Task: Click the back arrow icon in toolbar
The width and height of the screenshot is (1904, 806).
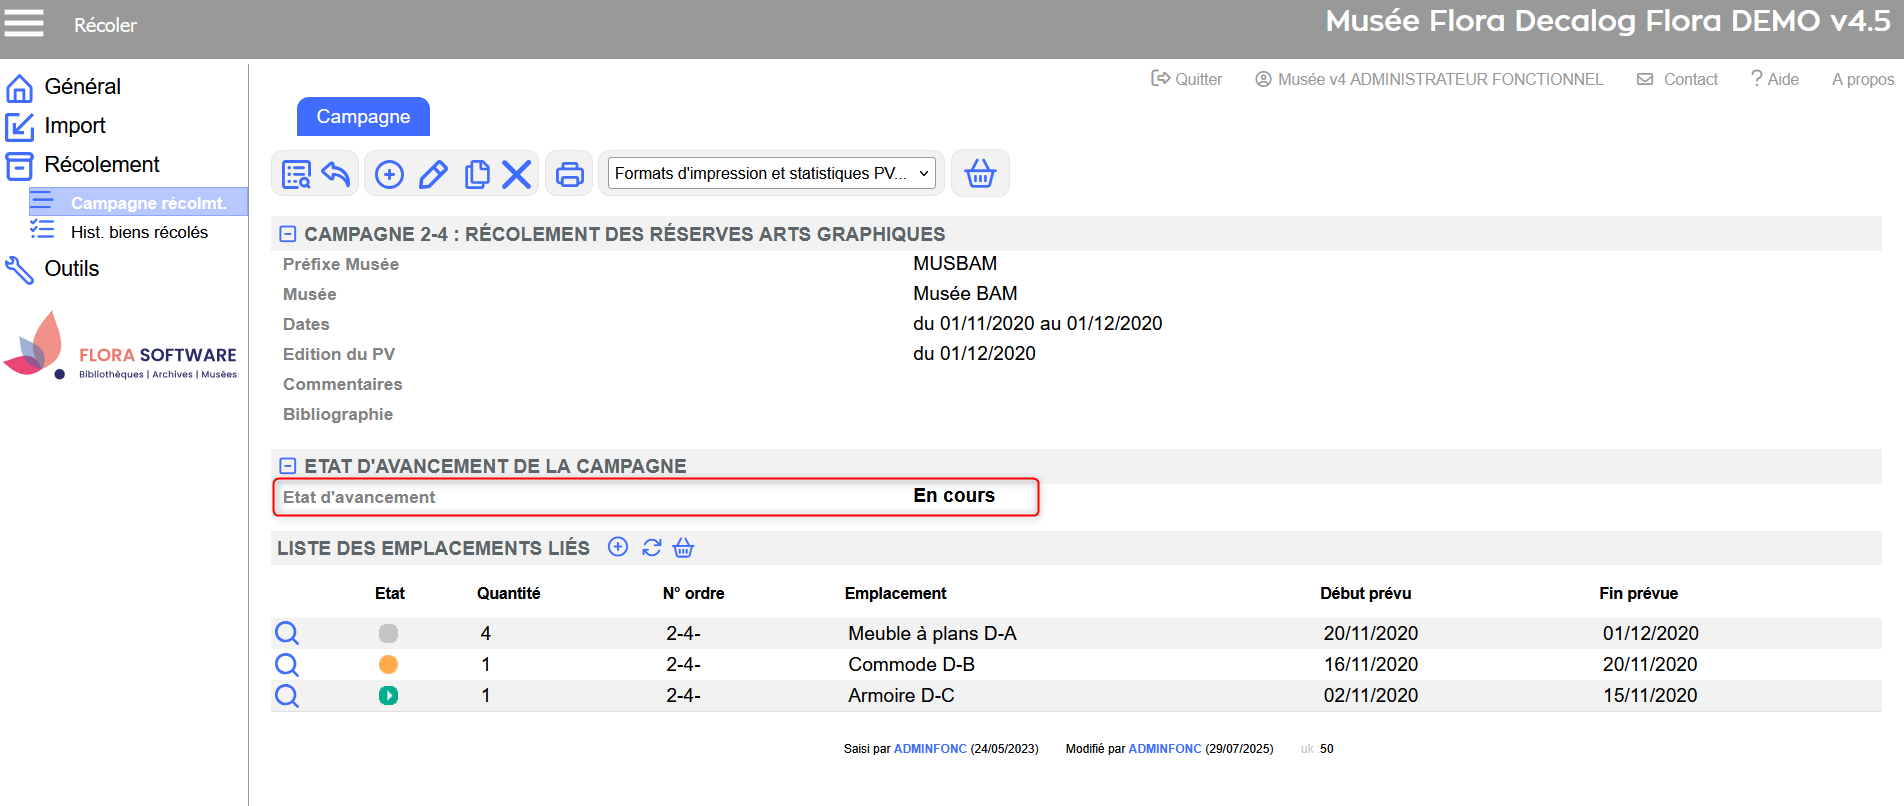Action: [x=336, y=174]
